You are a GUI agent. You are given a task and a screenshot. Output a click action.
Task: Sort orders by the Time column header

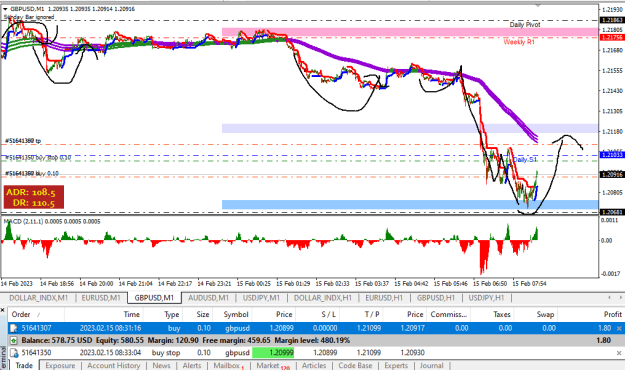pos(104,315)
